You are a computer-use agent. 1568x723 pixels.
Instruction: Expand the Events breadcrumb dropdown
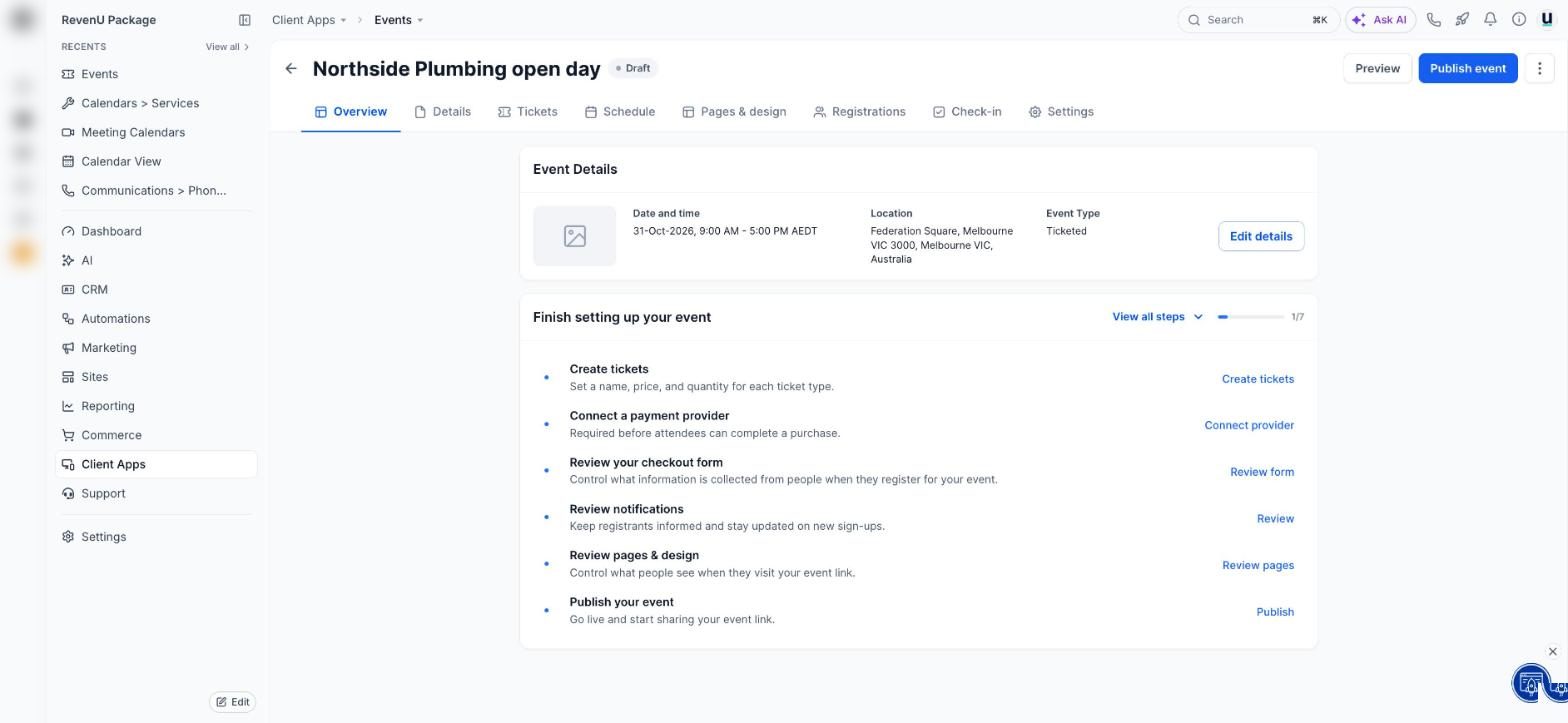pos(398,20)
